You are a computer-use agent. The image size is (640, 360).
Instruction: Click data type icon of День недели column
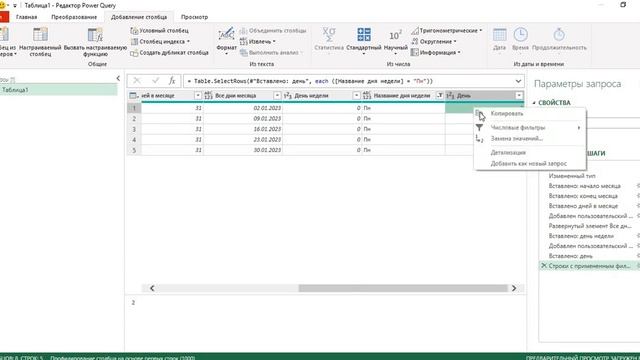(x=288, y=96)
